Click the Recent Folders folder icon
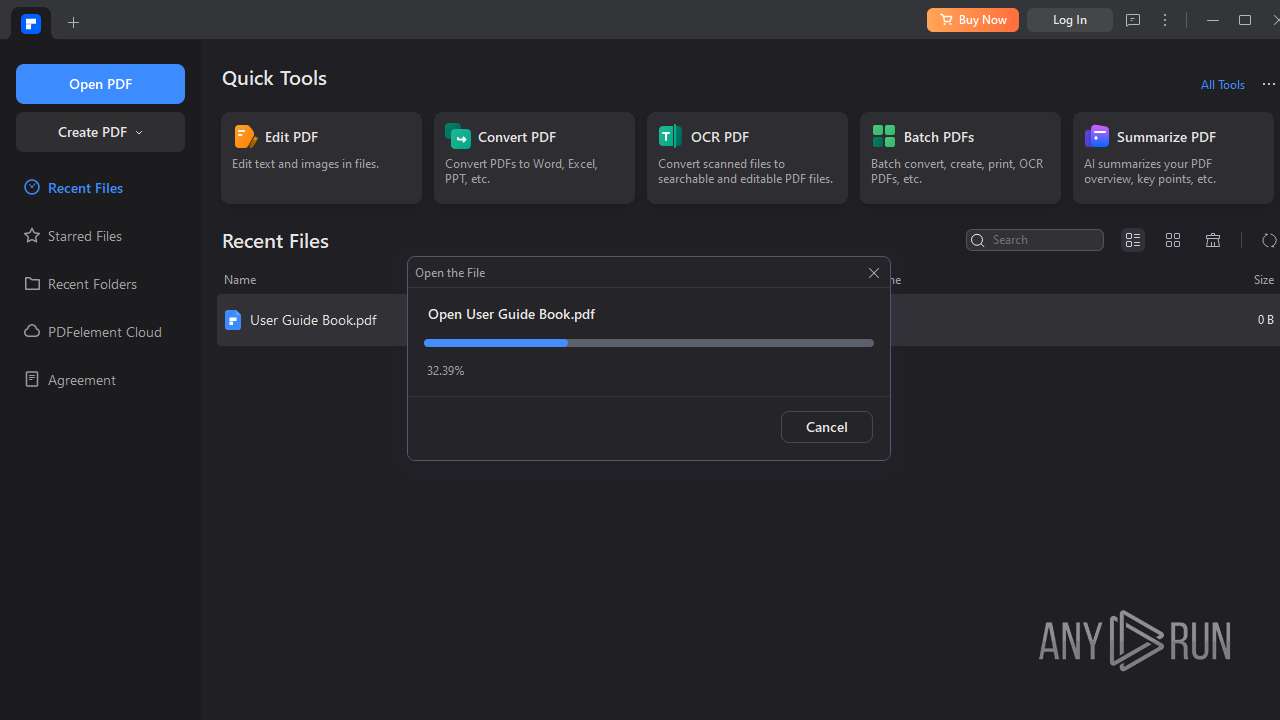This screenshot has width=1280, height=720. pyautogui.click(x=32, y=284)
